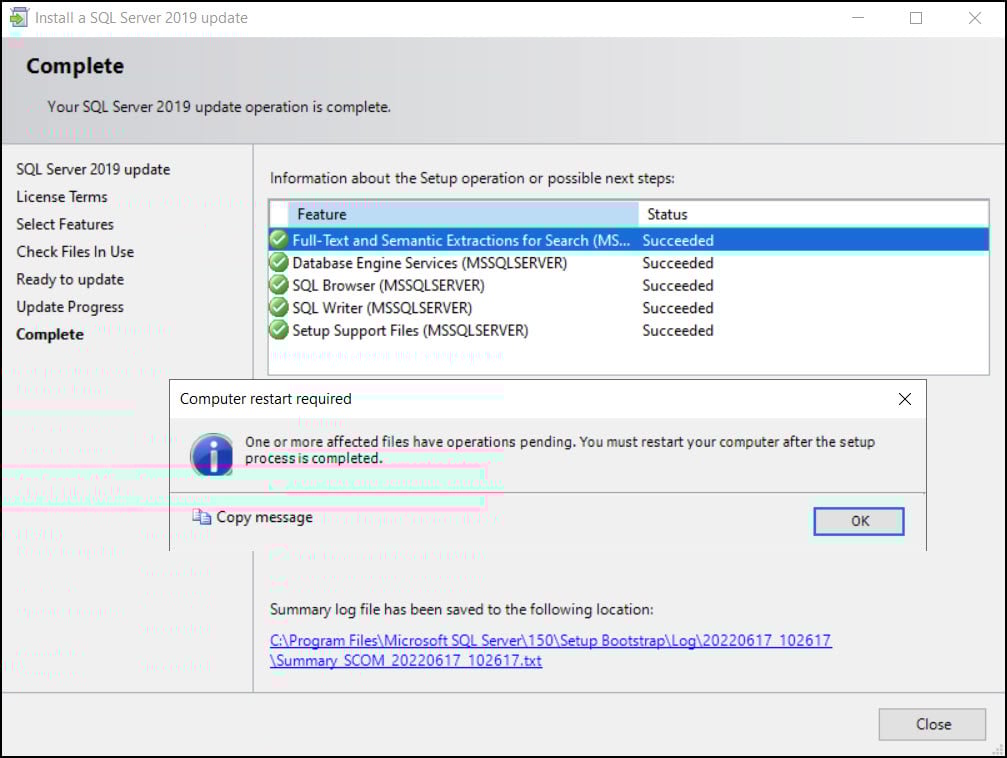Click the green check icon beside Database Engine Services
Viewport: 1007px width, 758px height.
(x=279, y=262)
